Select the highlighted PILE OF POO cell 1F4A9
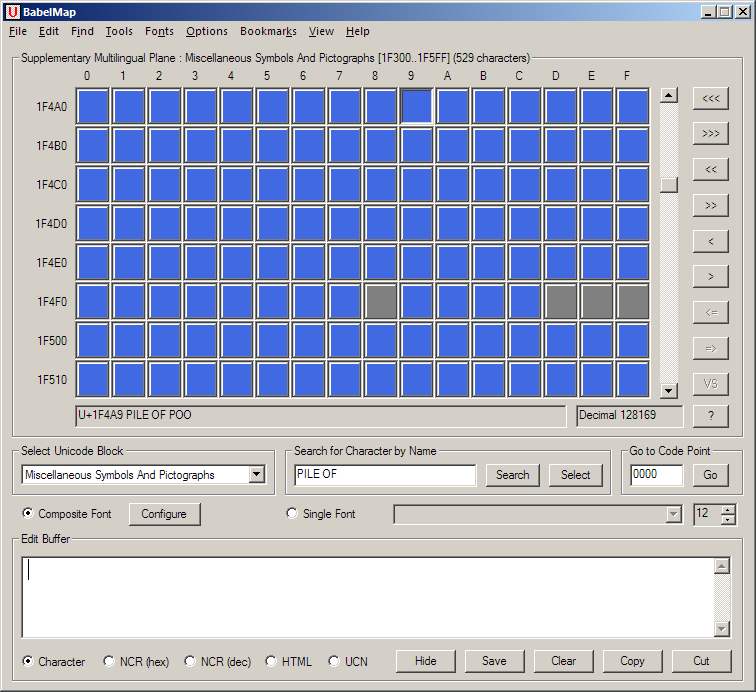The height and width of the screenshot is (692, 756). click(x=417, y=106)
